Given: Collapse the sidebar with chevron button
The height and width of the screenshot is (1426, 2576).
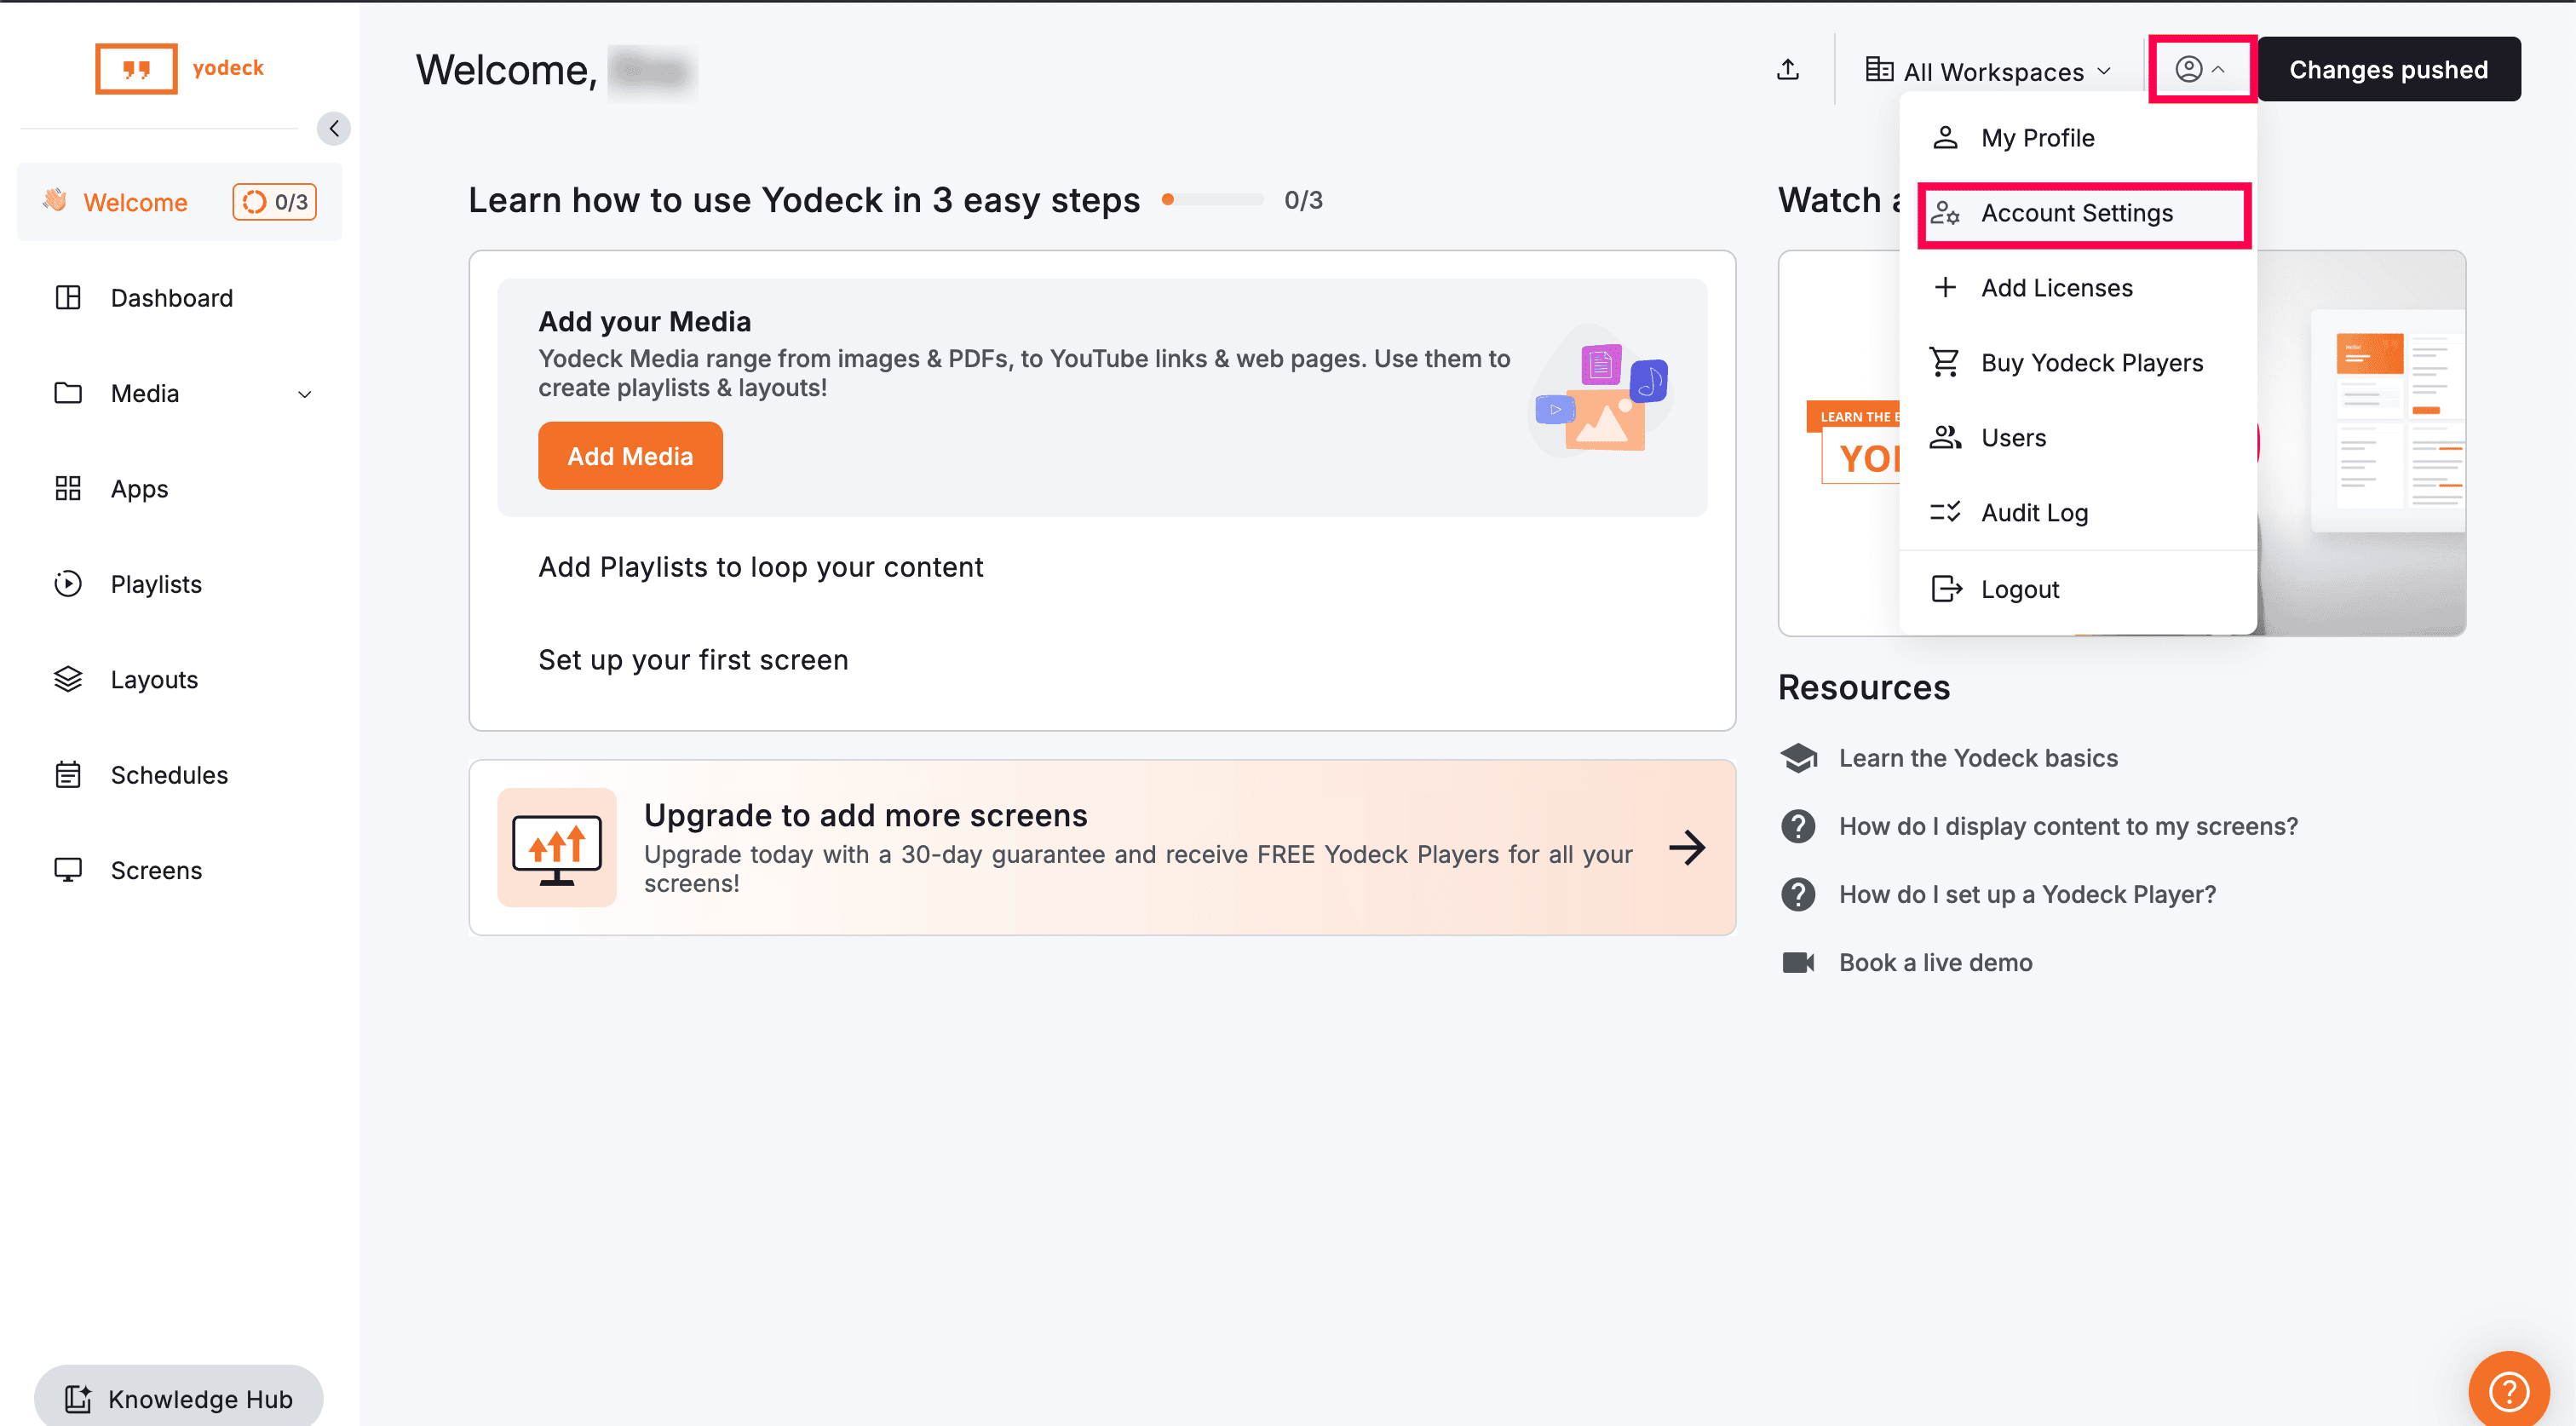Looking at the screenshot, I should click(334, 128).
